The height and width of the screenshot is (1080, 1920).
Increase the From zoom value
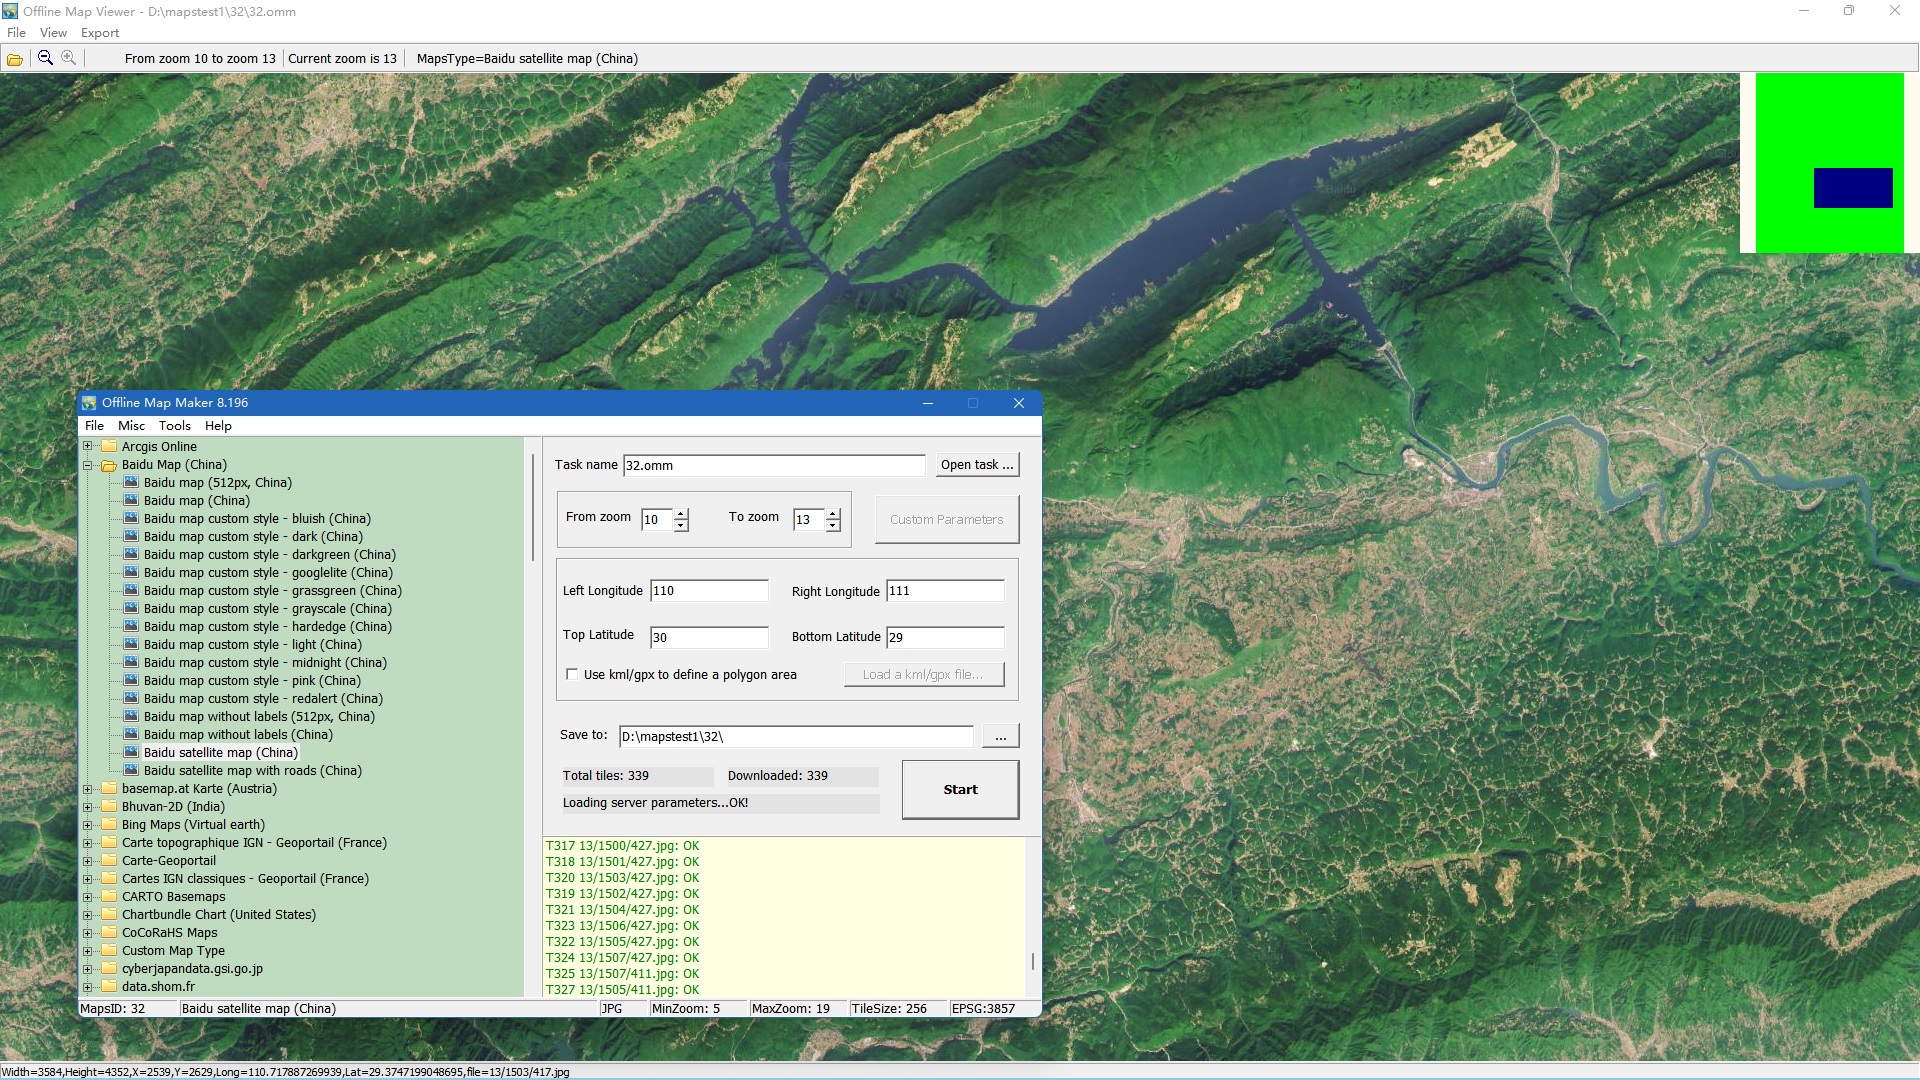[x=681, y=514]
